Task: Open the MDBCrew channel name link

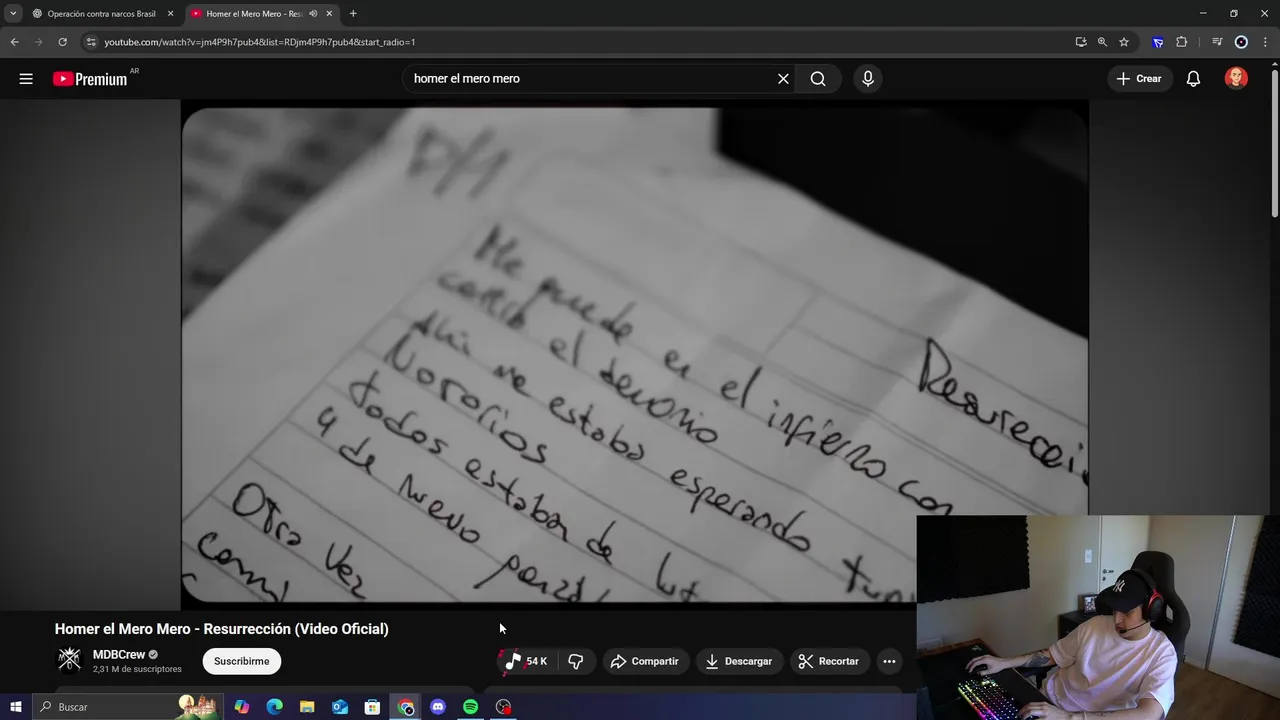Action: tap(119, 655)
